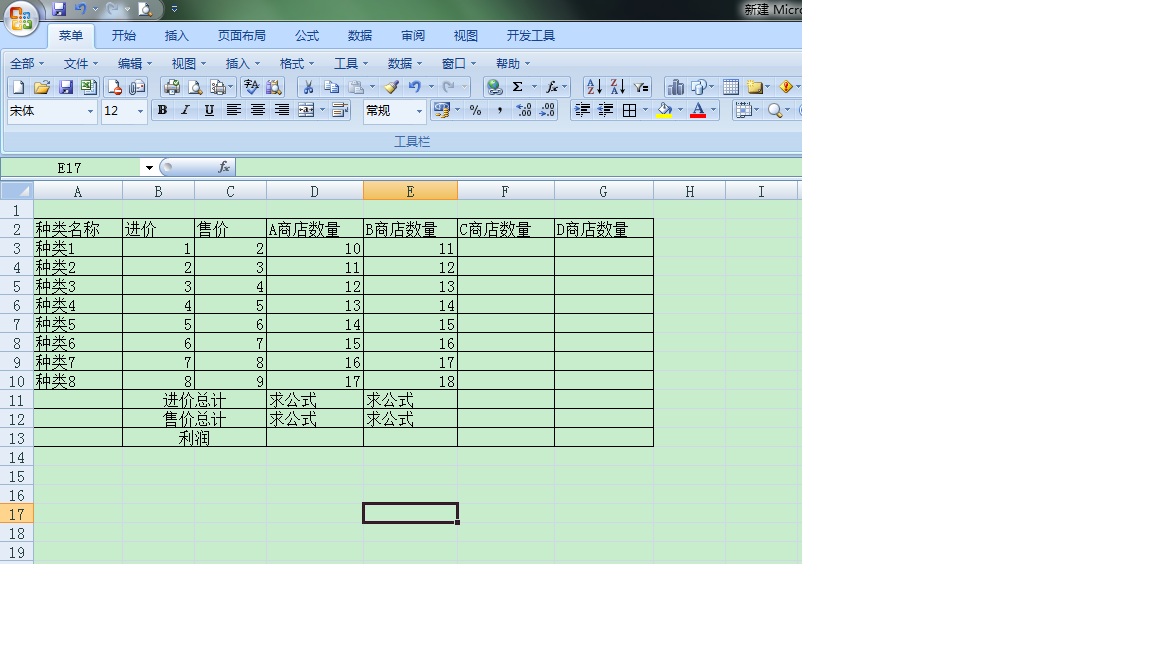Decrease decimal places
This screenshot has height=648, width=1152.
coord(547,110)
